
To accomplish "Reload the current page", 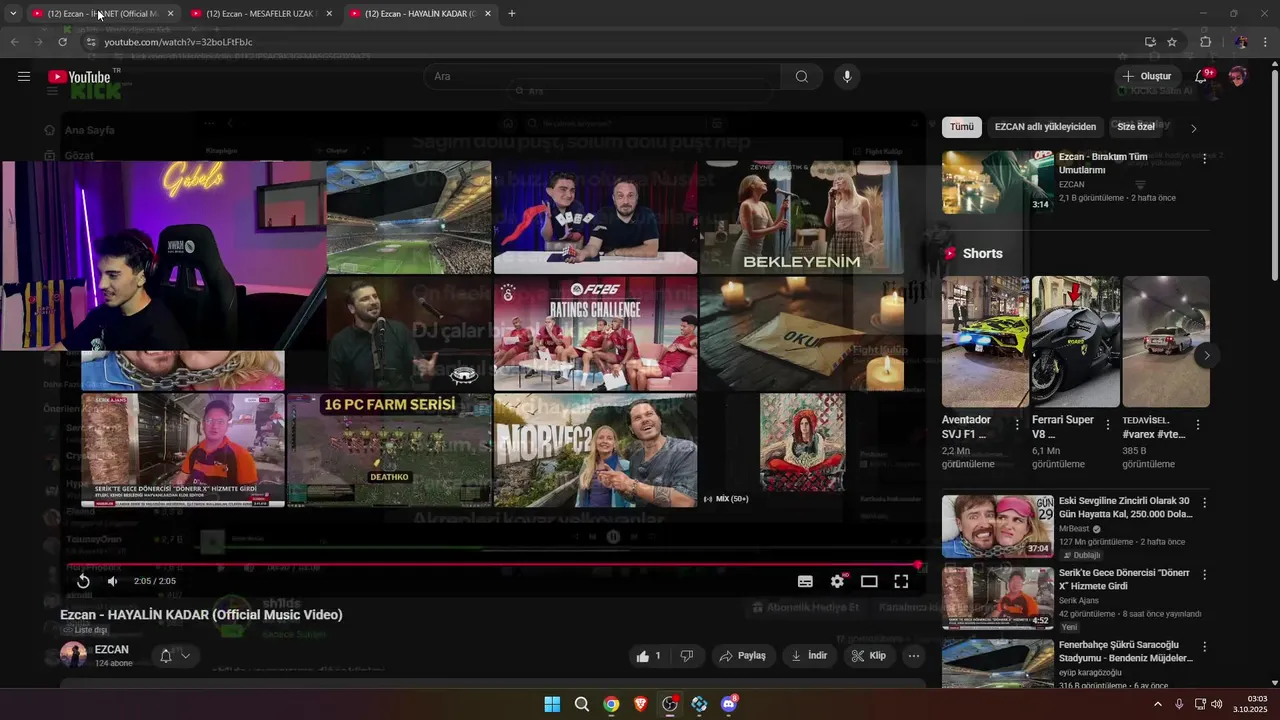I will click(62, 42).
